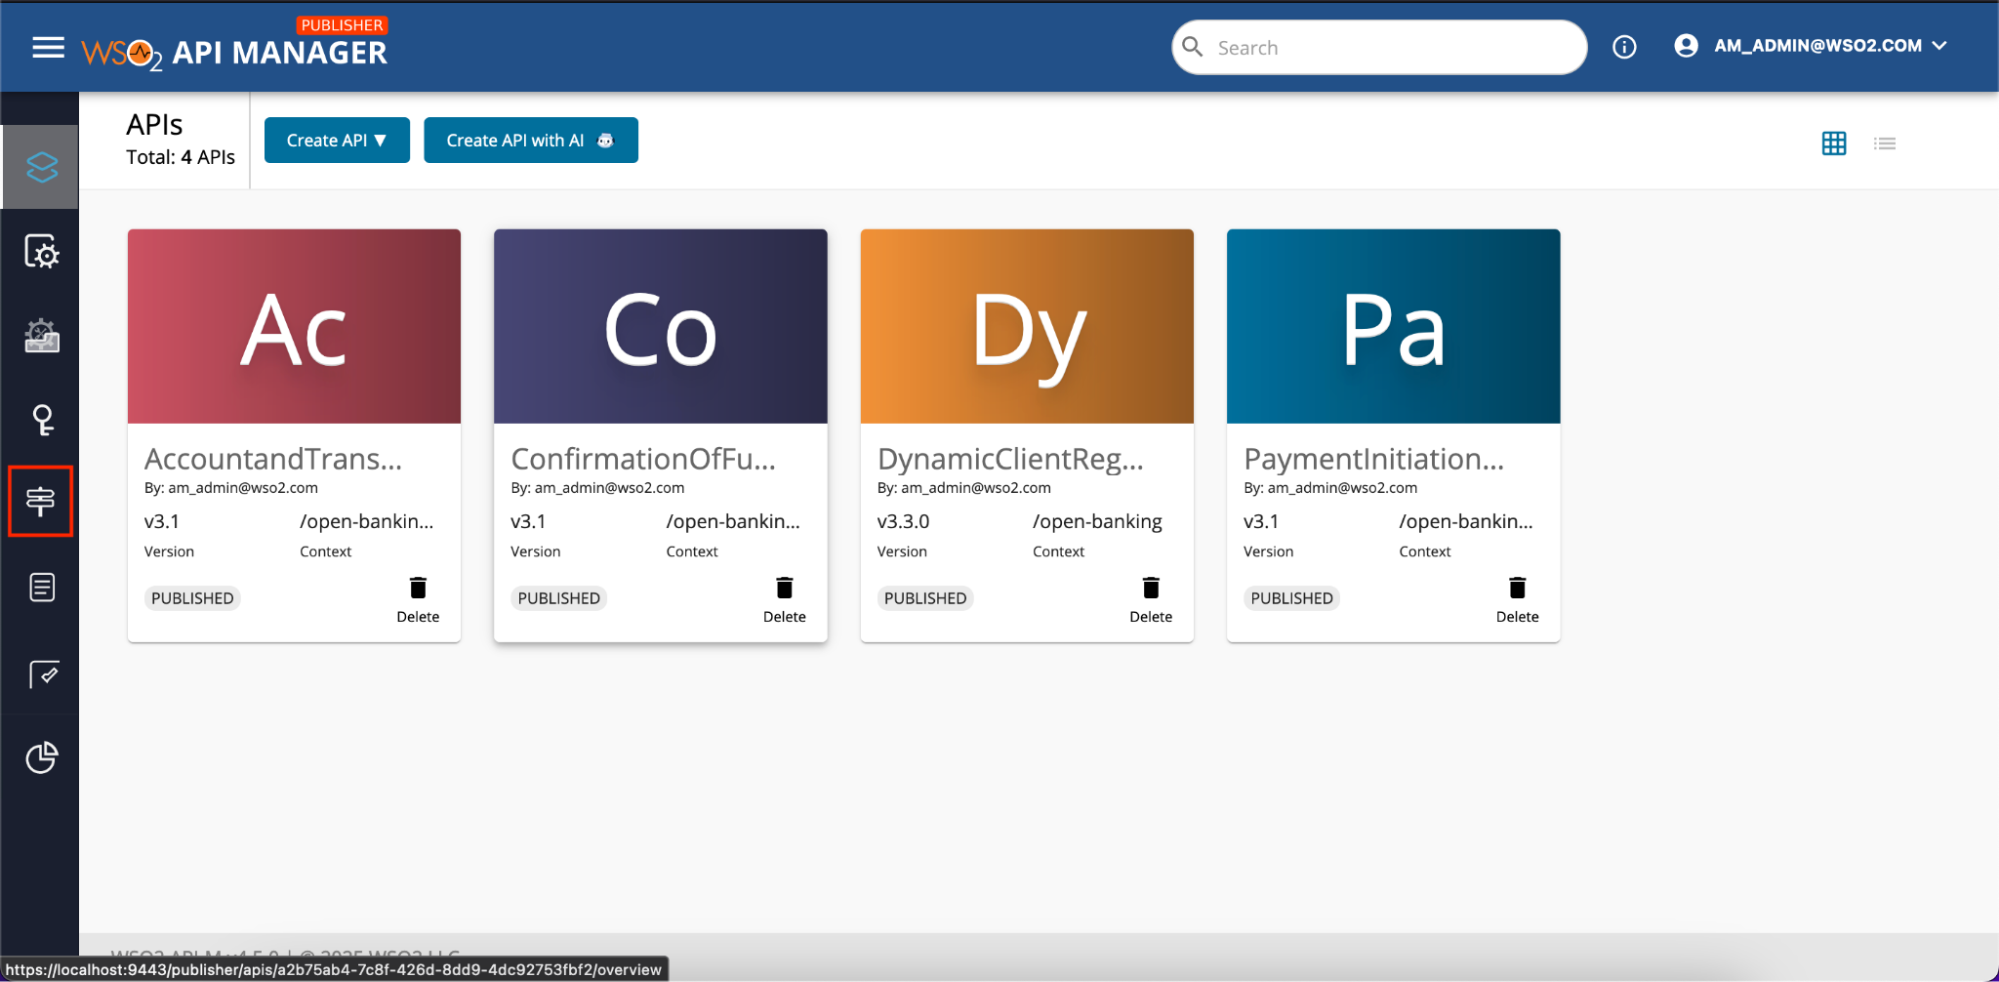This screenshot has width=1999, height=982.
Task: Open the hamburger menu
Action: tap(48, 47)
